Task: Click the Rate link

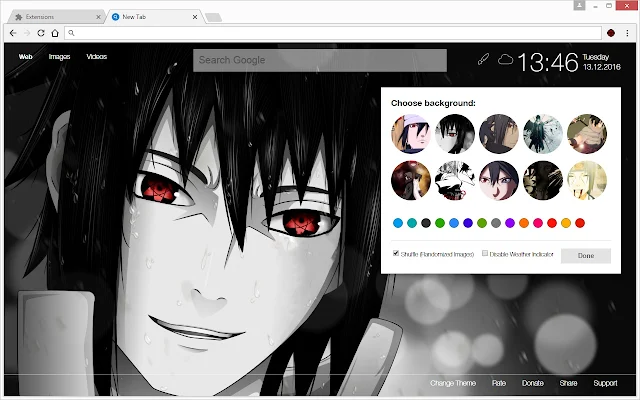Action: click(499, 383)
